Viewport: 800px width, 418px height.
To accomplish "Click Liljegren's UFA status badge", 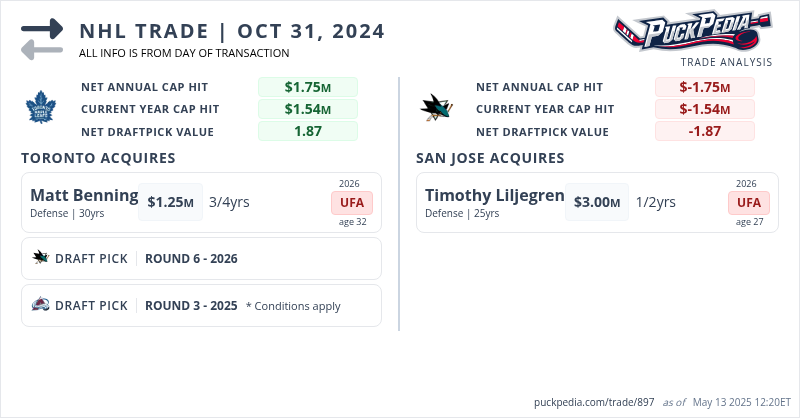I will (749, 203).
